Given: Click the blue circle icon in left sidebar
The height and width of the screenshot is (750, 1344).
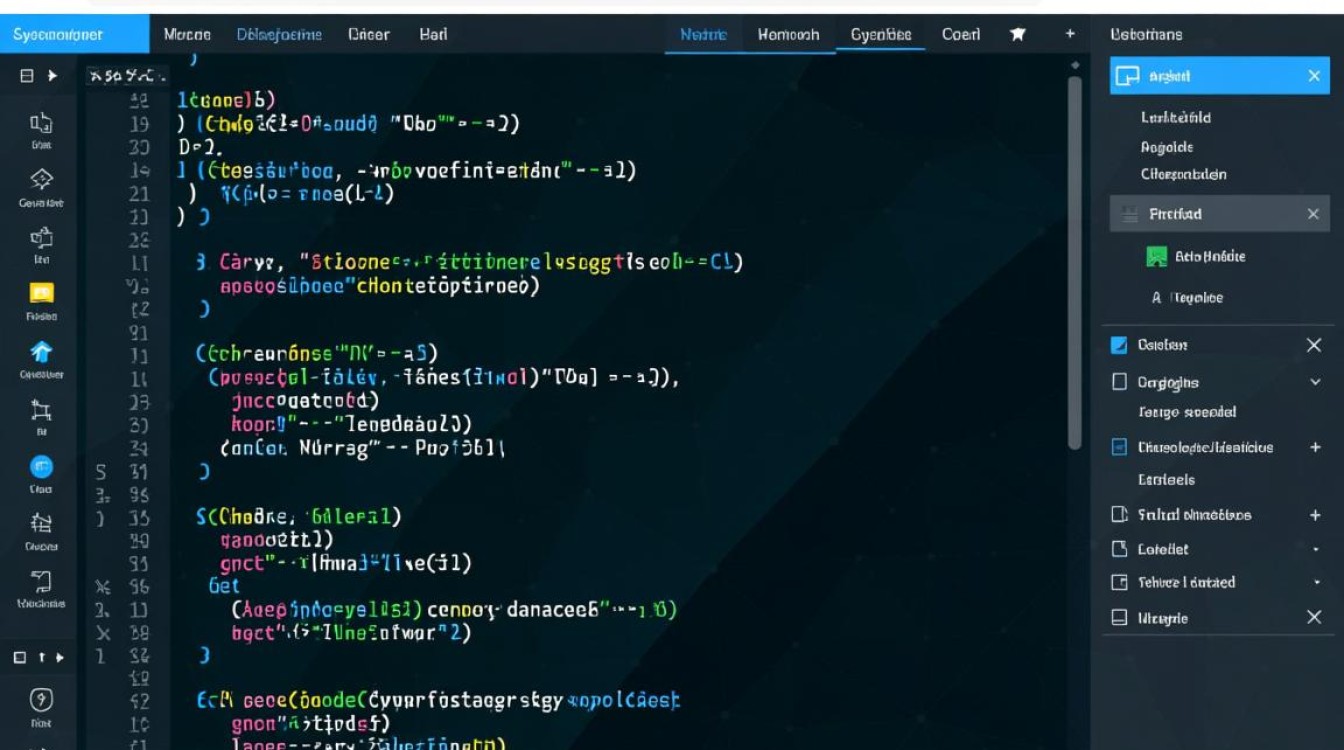Looking at the screenshot, I should pyautogui.click(x=41, y=467).
